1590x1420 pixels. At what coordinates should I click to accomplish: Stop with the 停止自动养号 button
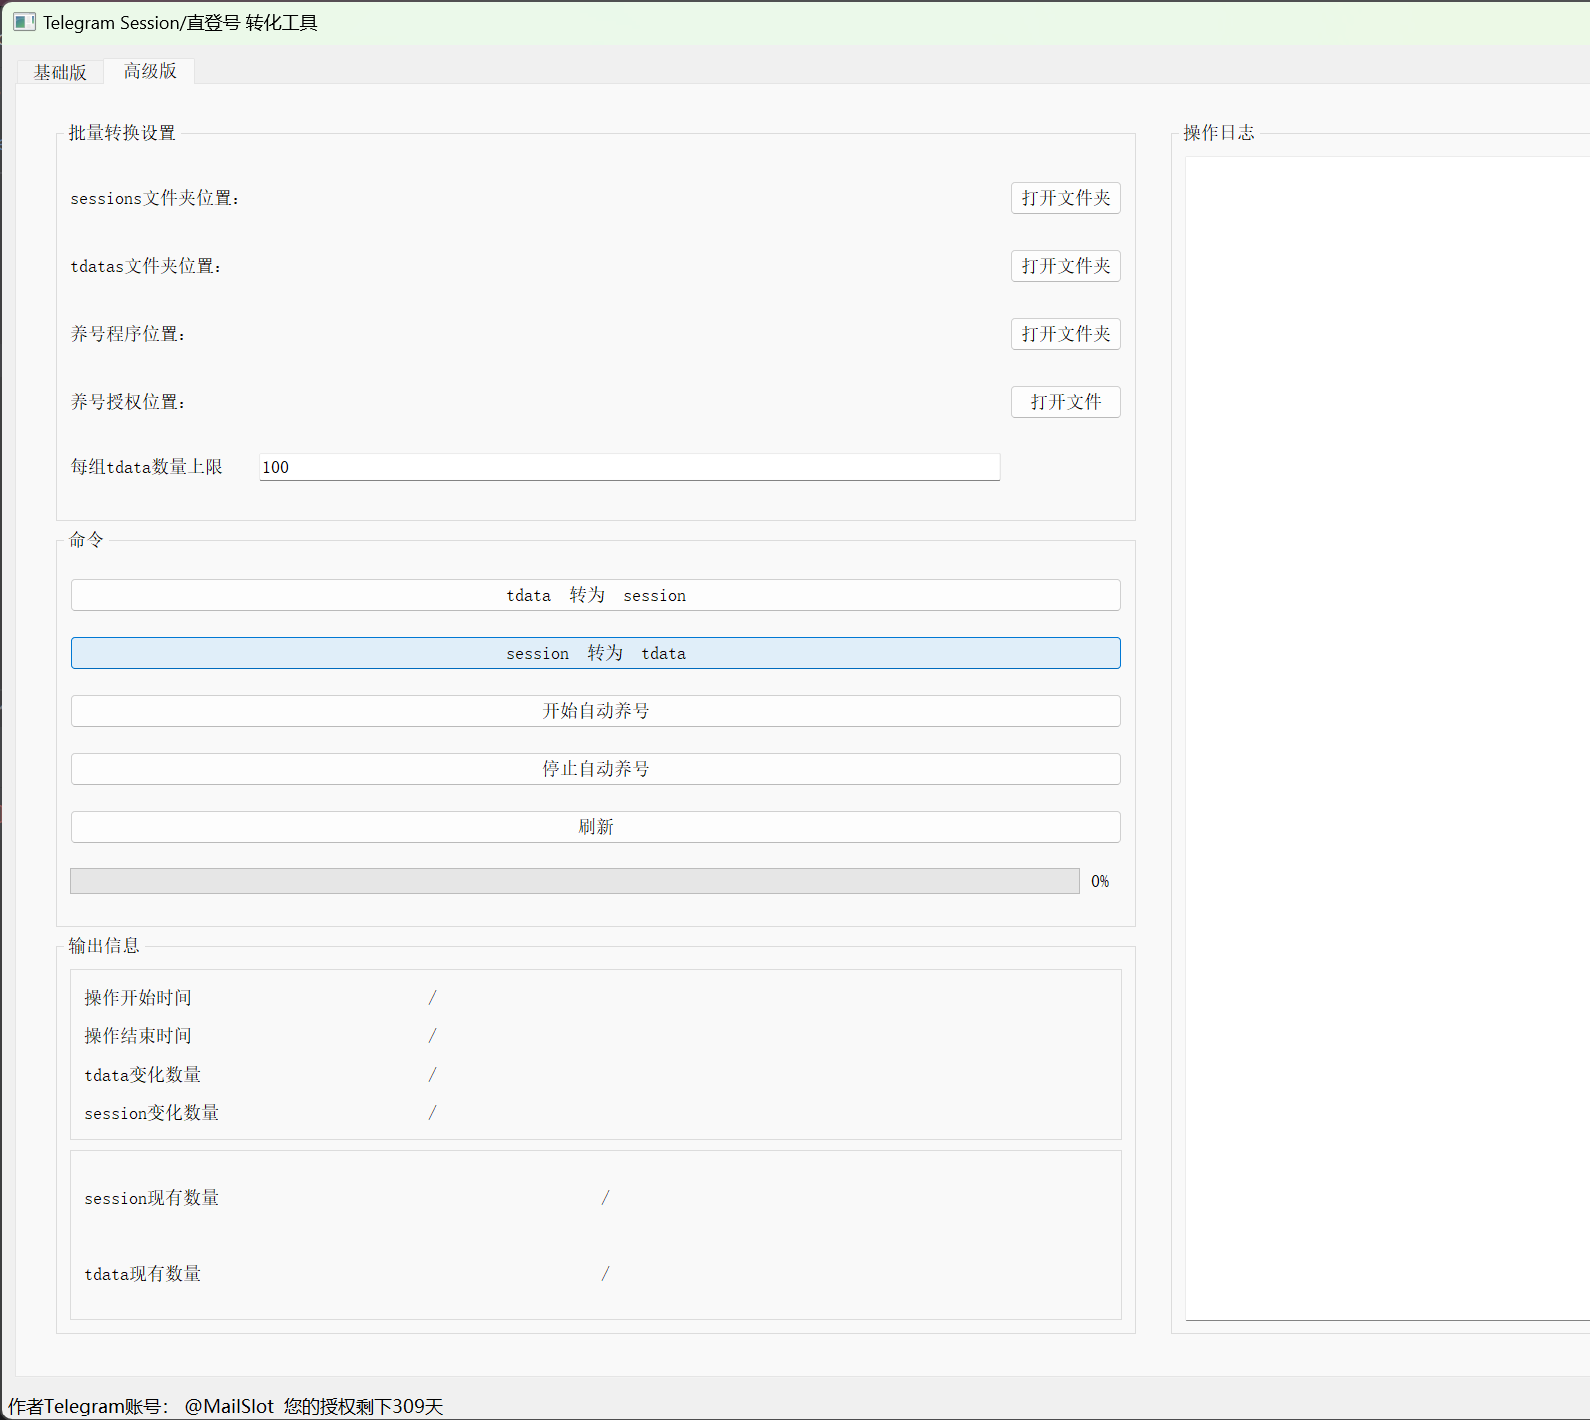(x=595, y=769)
